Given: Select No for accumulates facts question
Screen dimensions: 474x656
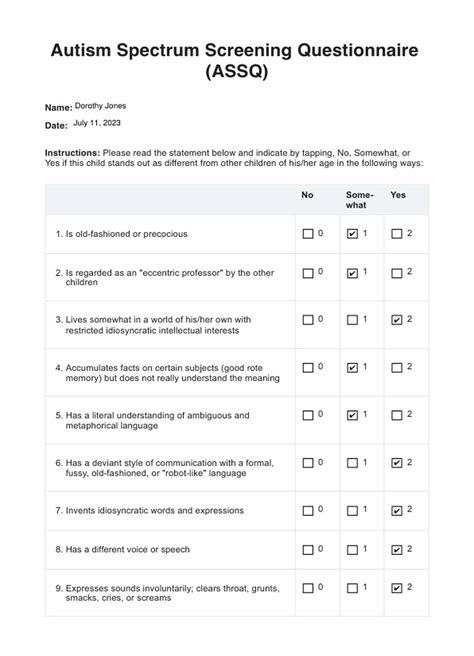Looking at the screenshot, I should [307, 367].
